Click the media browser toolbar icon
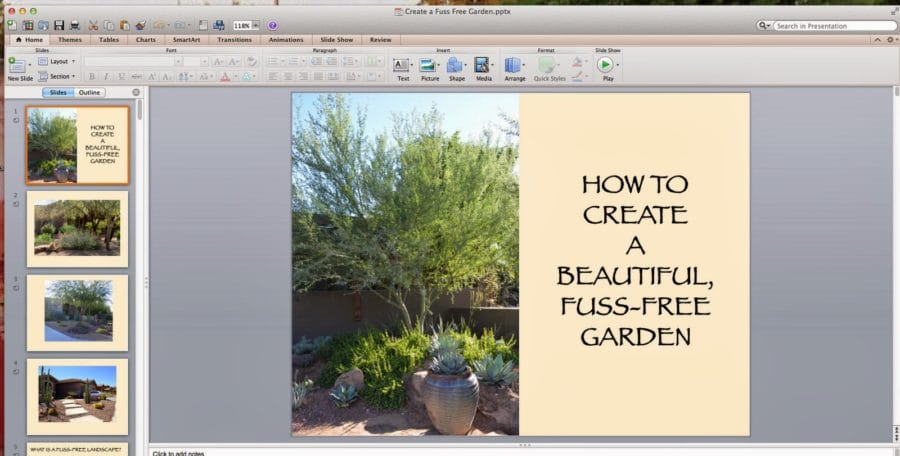900x456 pixels. click(219, 25)
